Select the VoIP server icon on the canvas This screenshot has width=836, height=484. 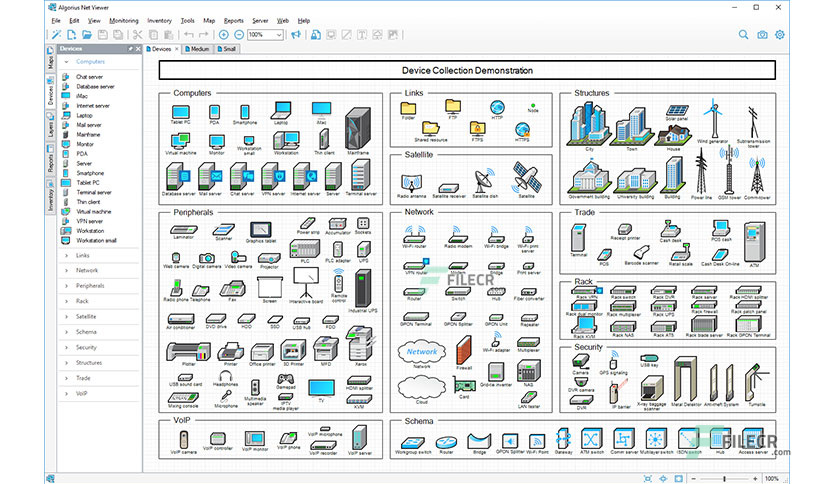tap(360, 438)
